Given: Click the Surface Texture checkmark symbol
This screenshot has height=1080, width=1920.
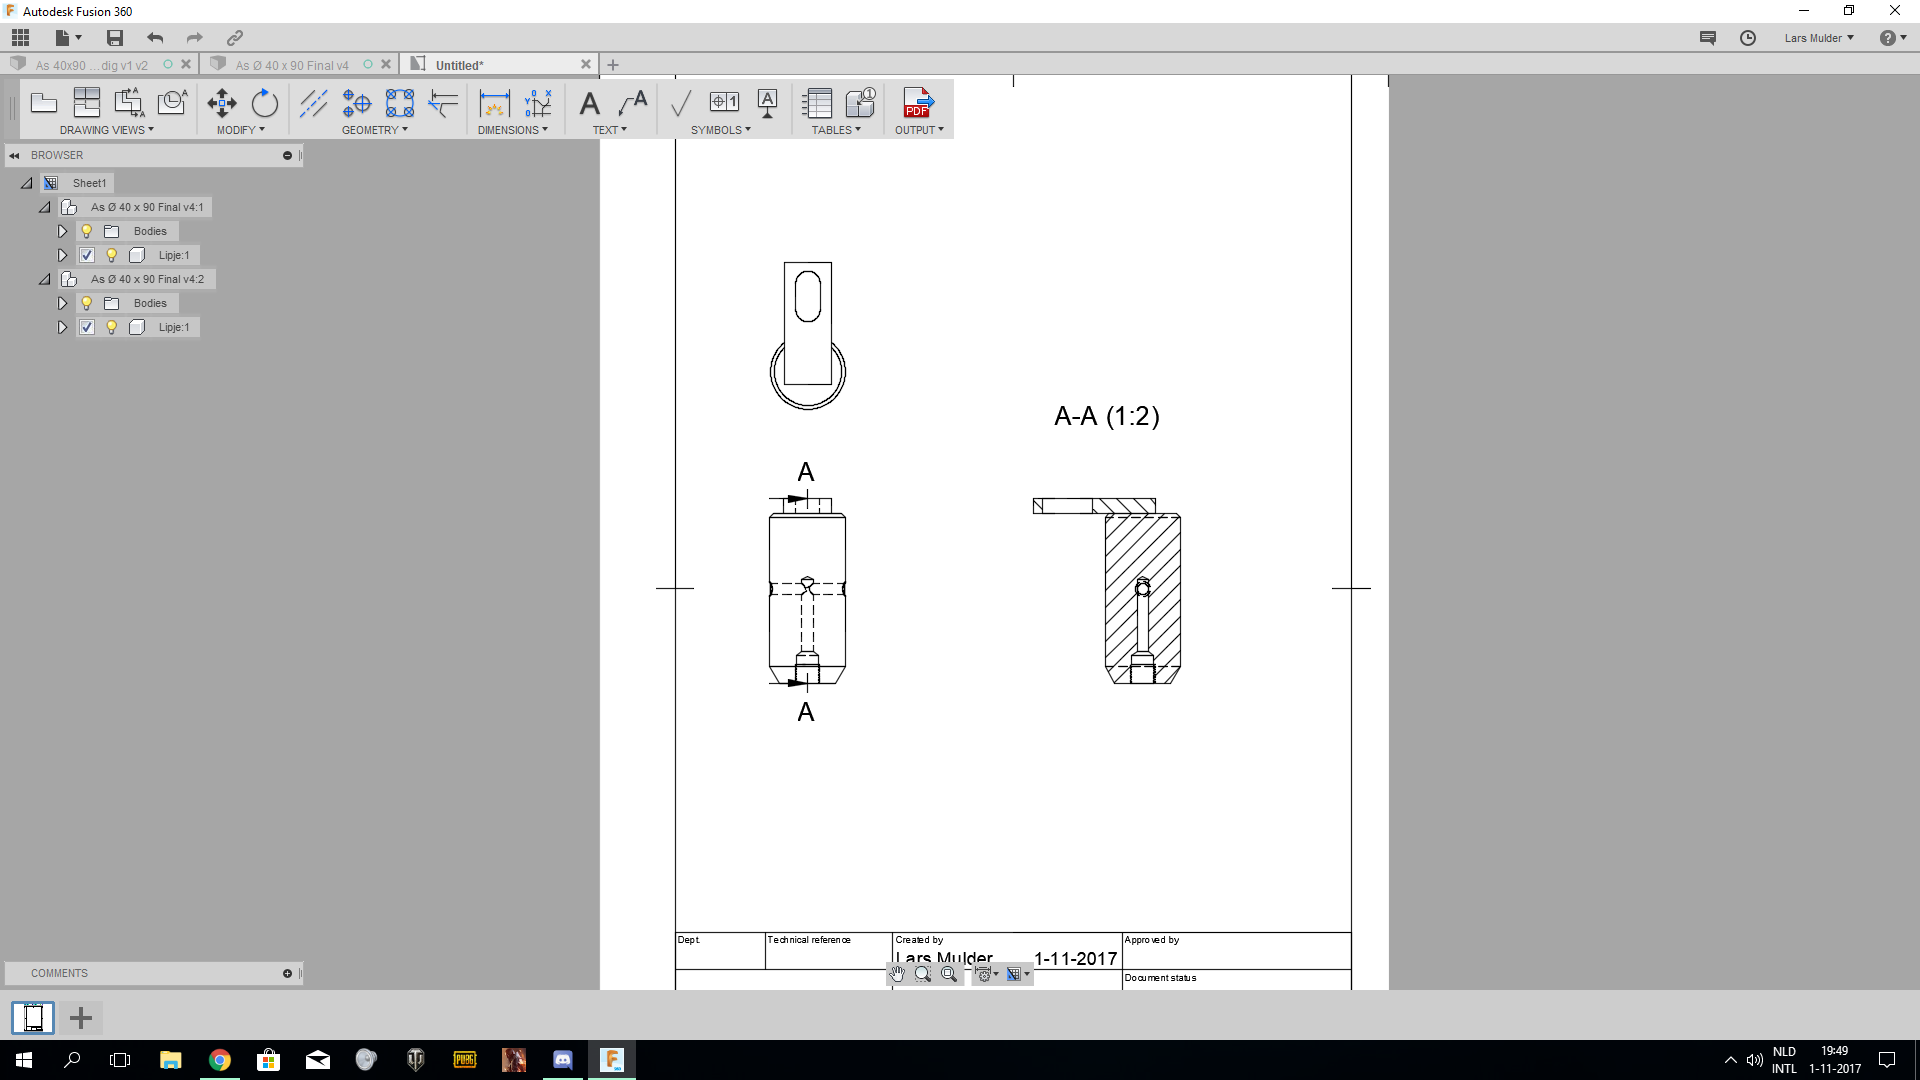Looking at the screenshot, I should tap(680, 102).
